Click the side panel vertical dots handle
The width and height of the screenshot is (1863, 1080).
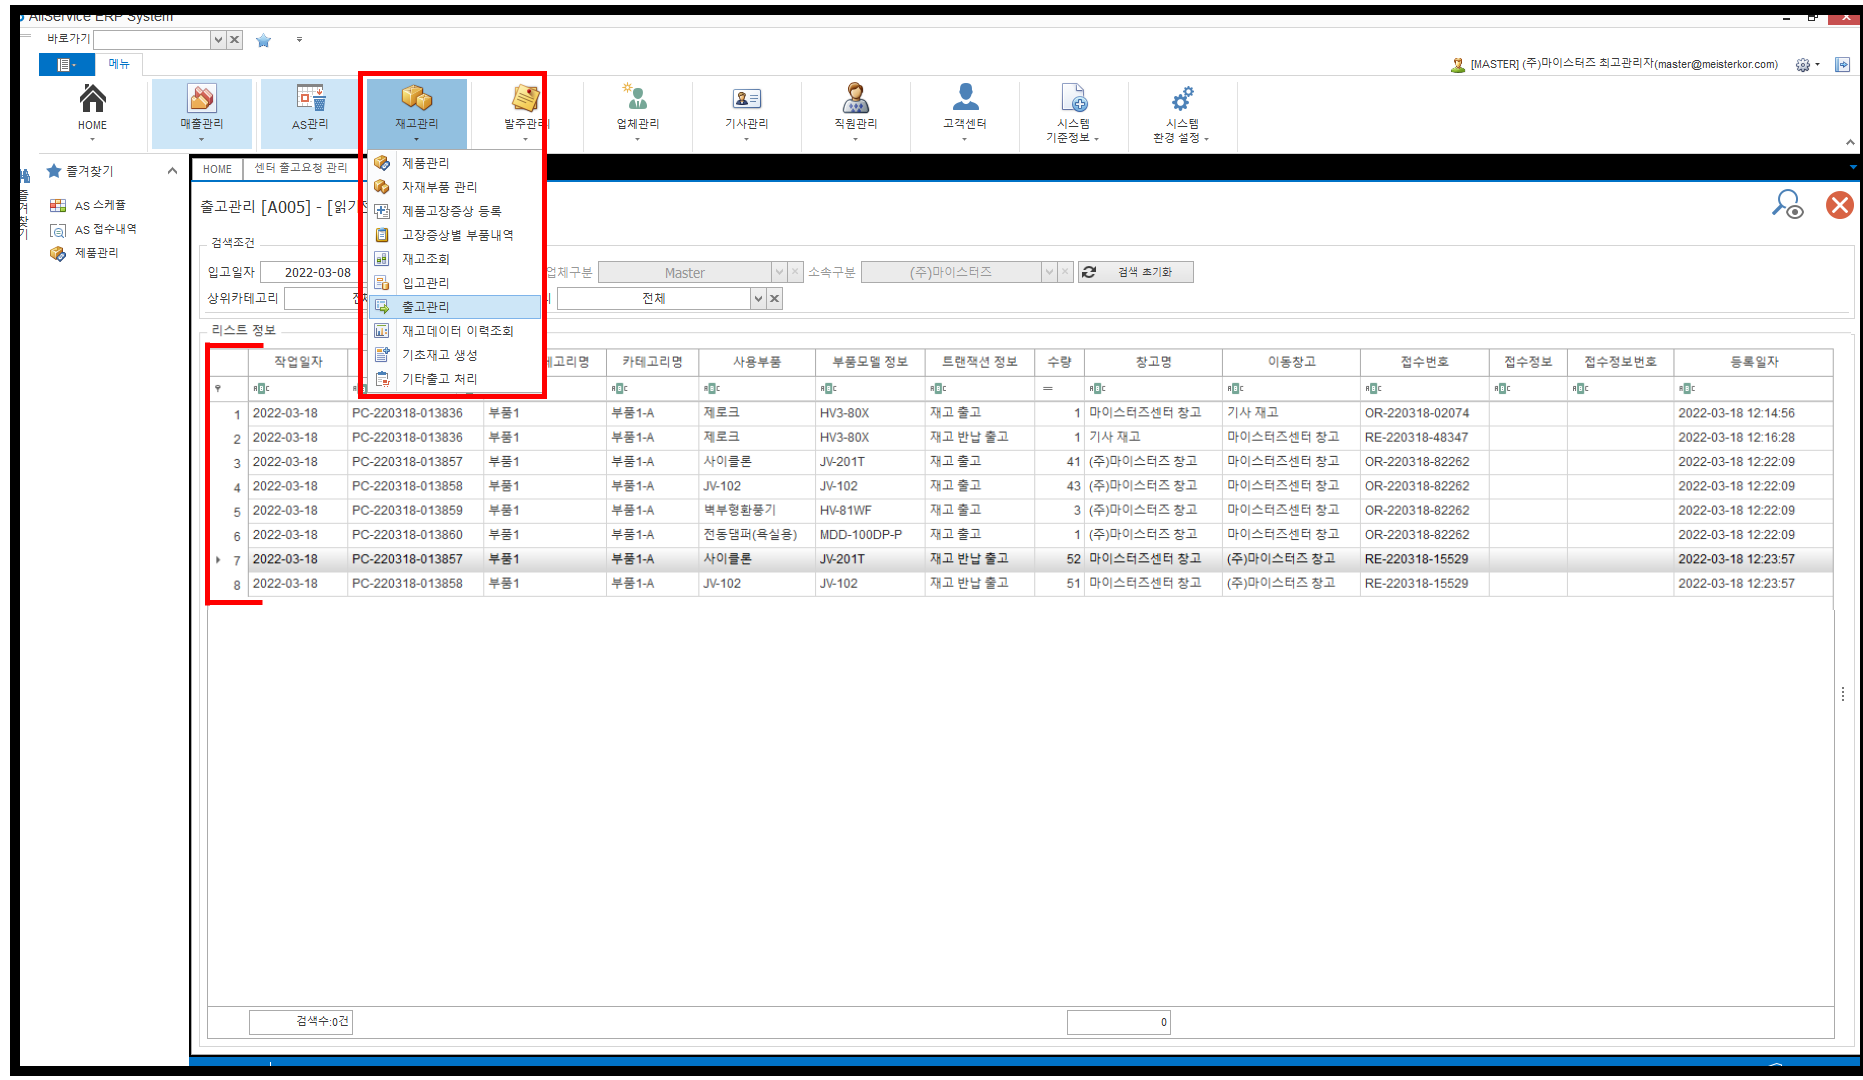(1843, 693)
